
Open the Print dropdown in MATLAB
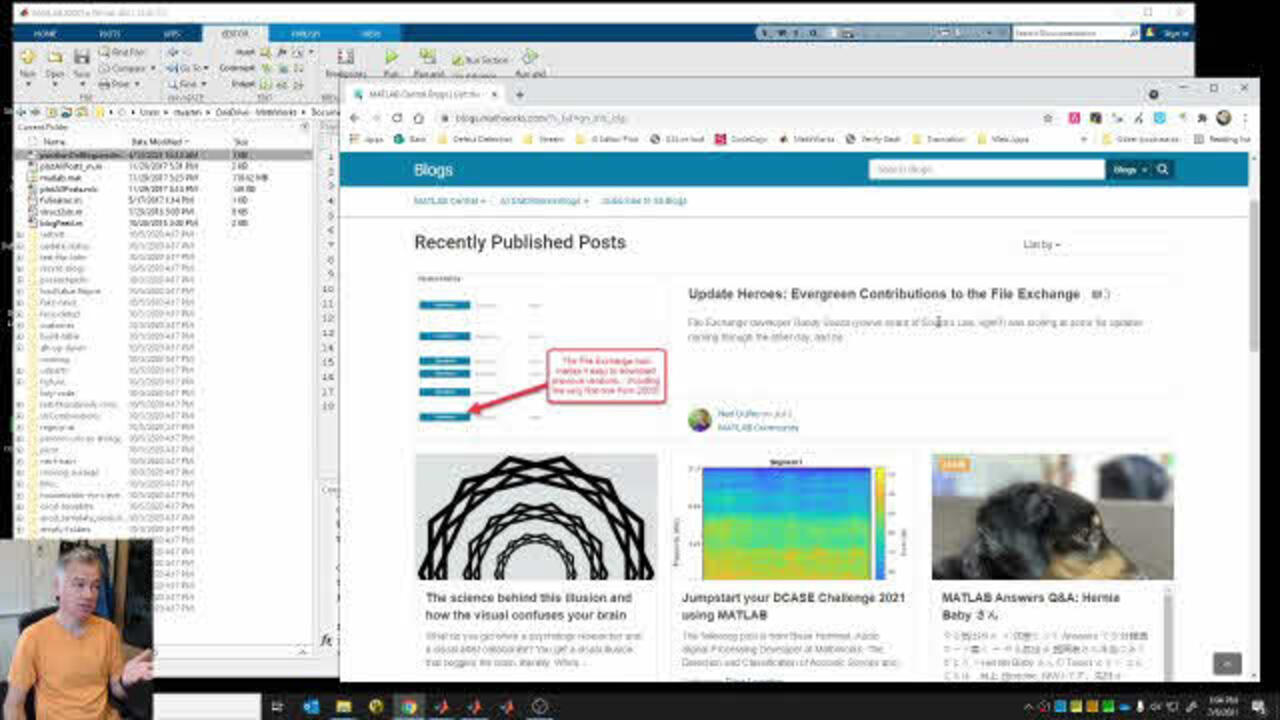(118, 84)
